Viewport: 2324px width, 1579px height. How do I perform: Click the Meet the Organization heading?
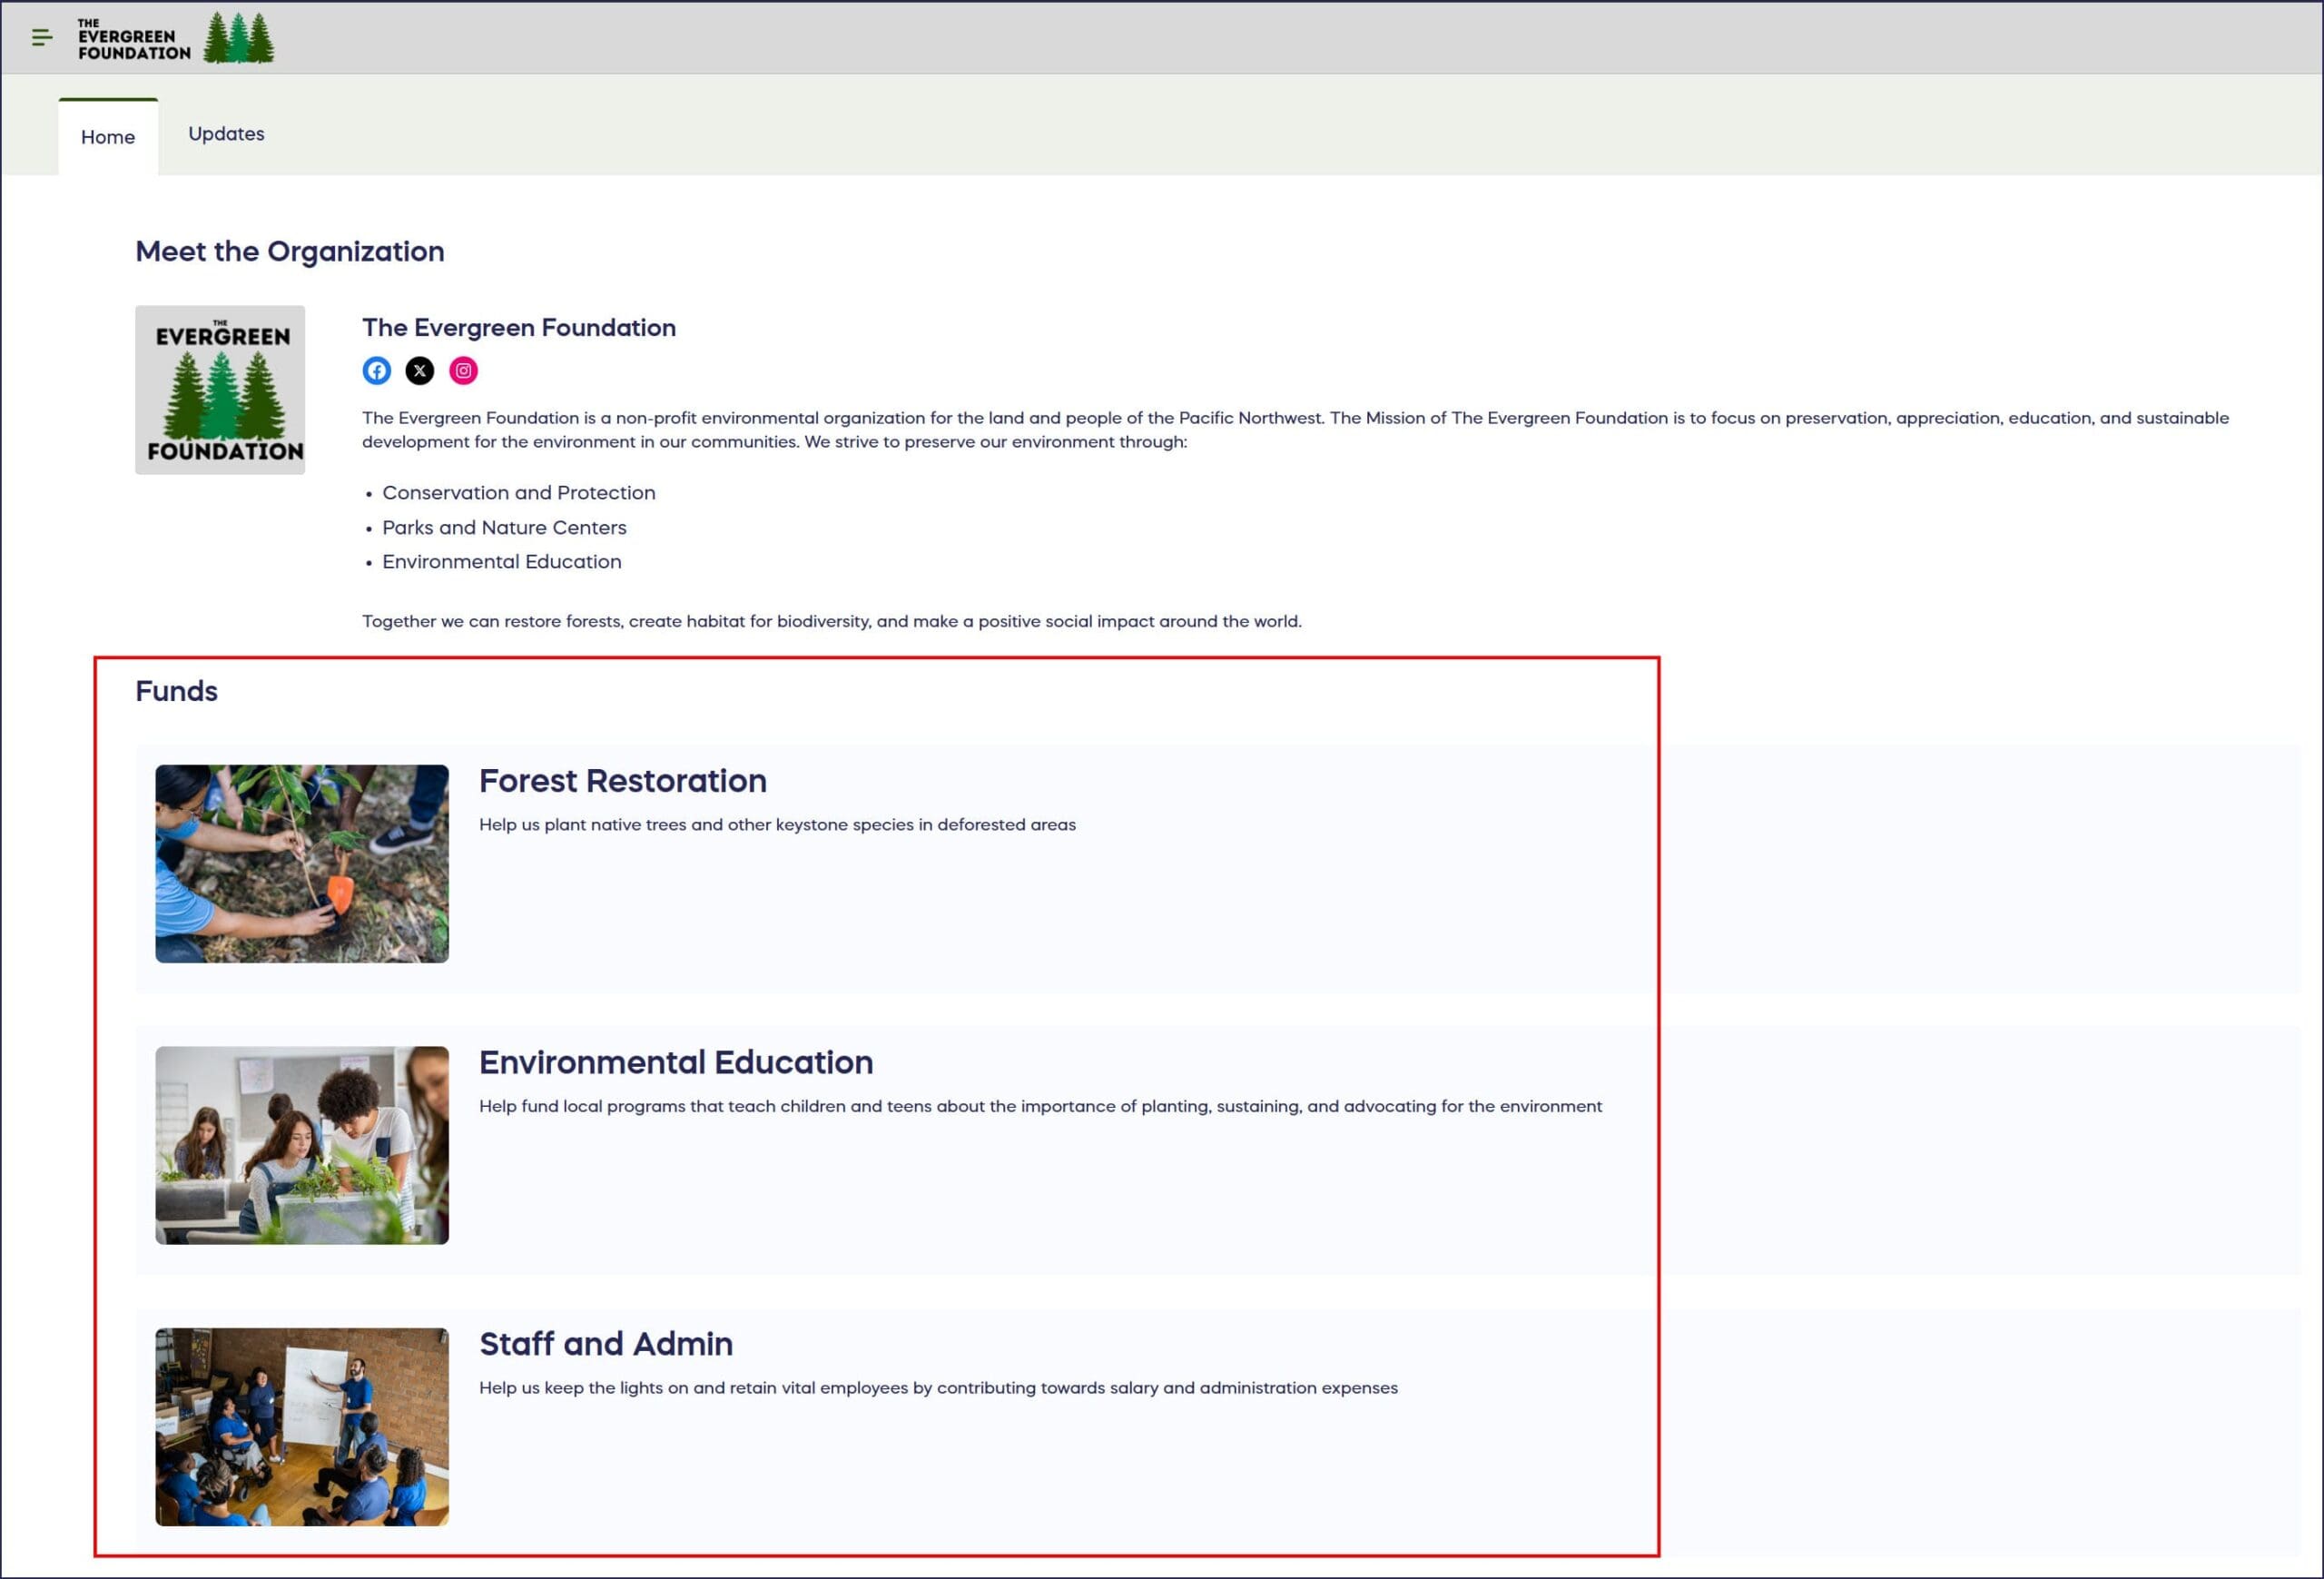[289, 252]
